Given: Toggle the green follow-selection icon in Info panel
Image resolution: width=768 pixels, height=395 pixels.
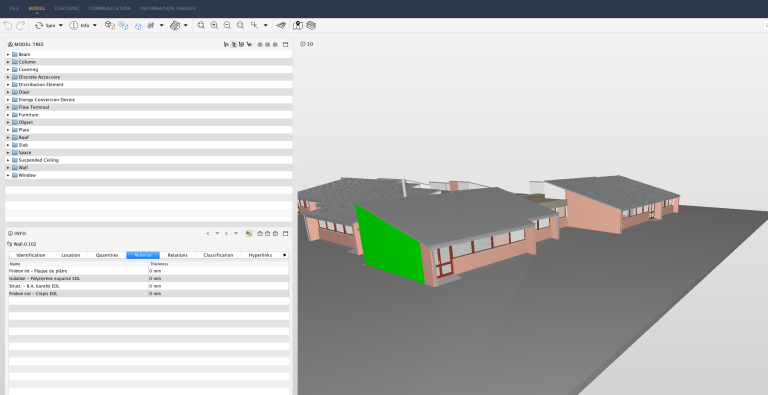Looking at the screenshot, I should click(x=249, y=234).
